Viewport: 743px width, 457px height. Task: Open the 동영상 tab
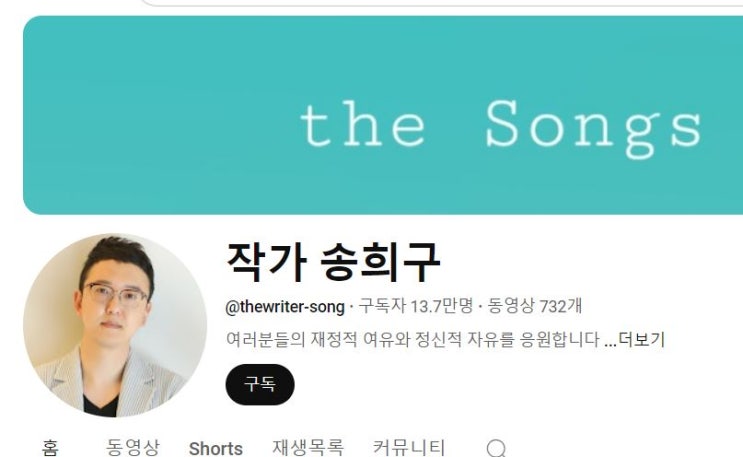pos(133,448)
